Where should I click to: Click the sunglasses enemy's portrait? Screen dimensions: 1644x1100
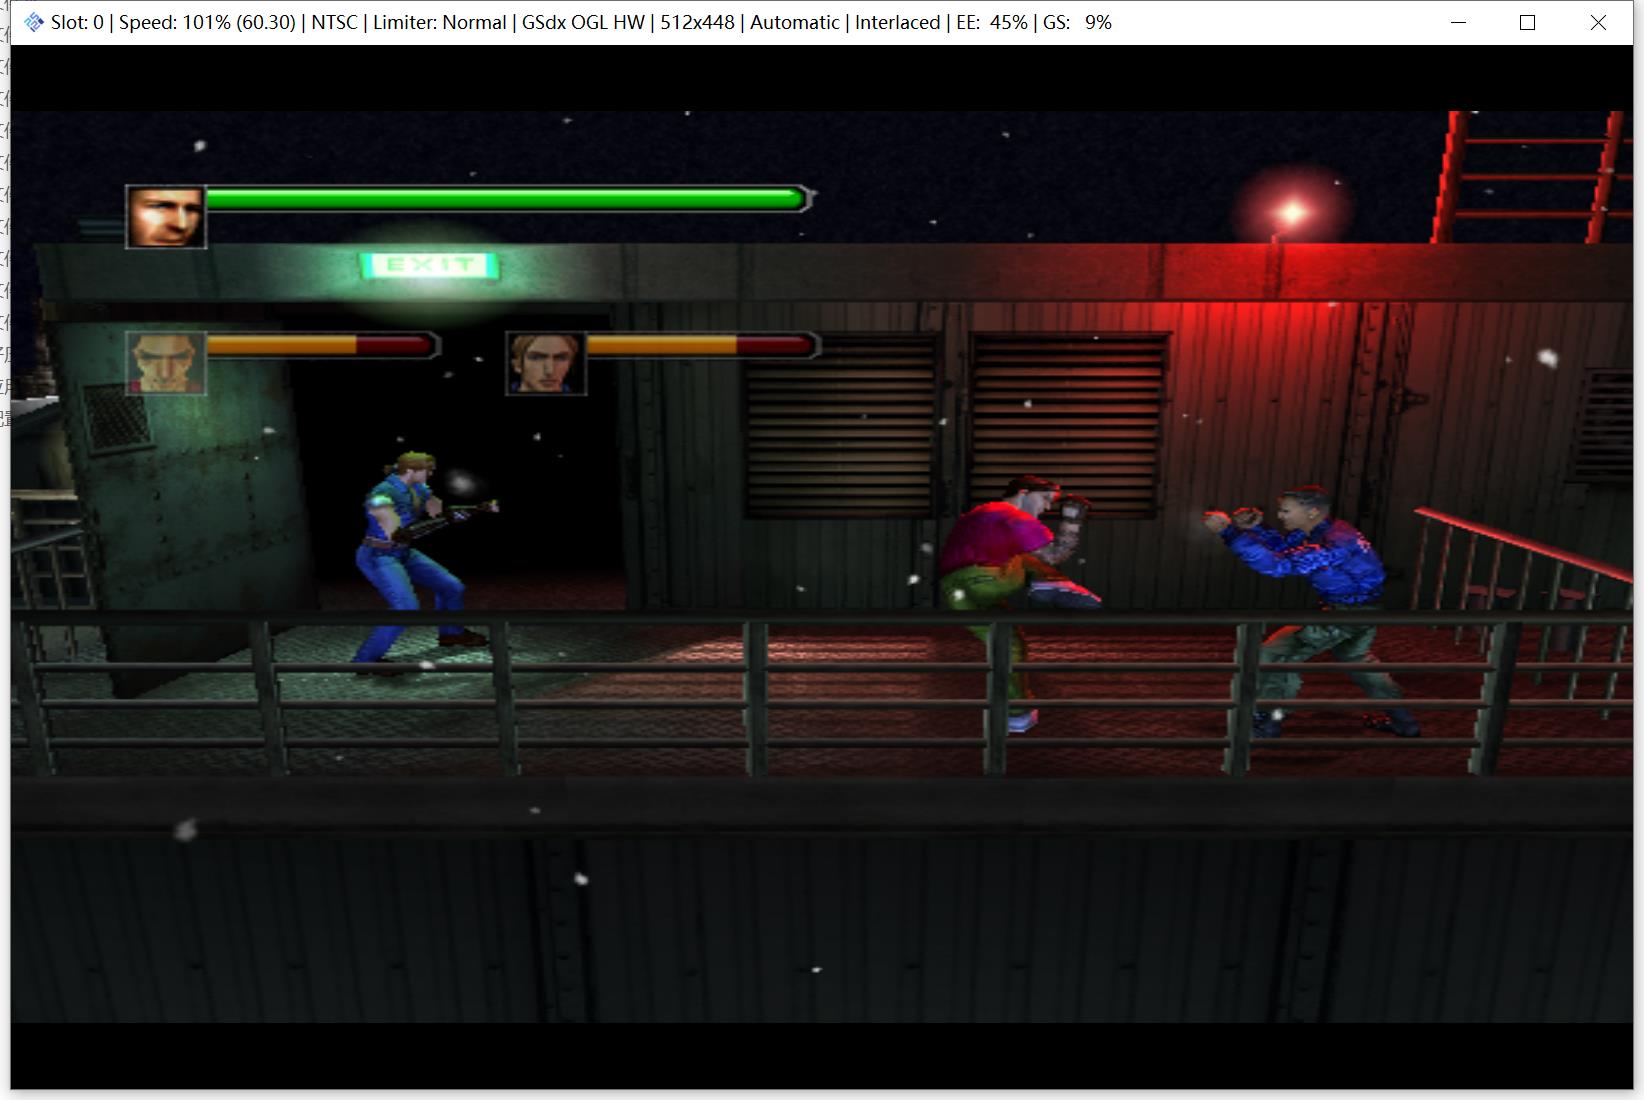(166, 363)
